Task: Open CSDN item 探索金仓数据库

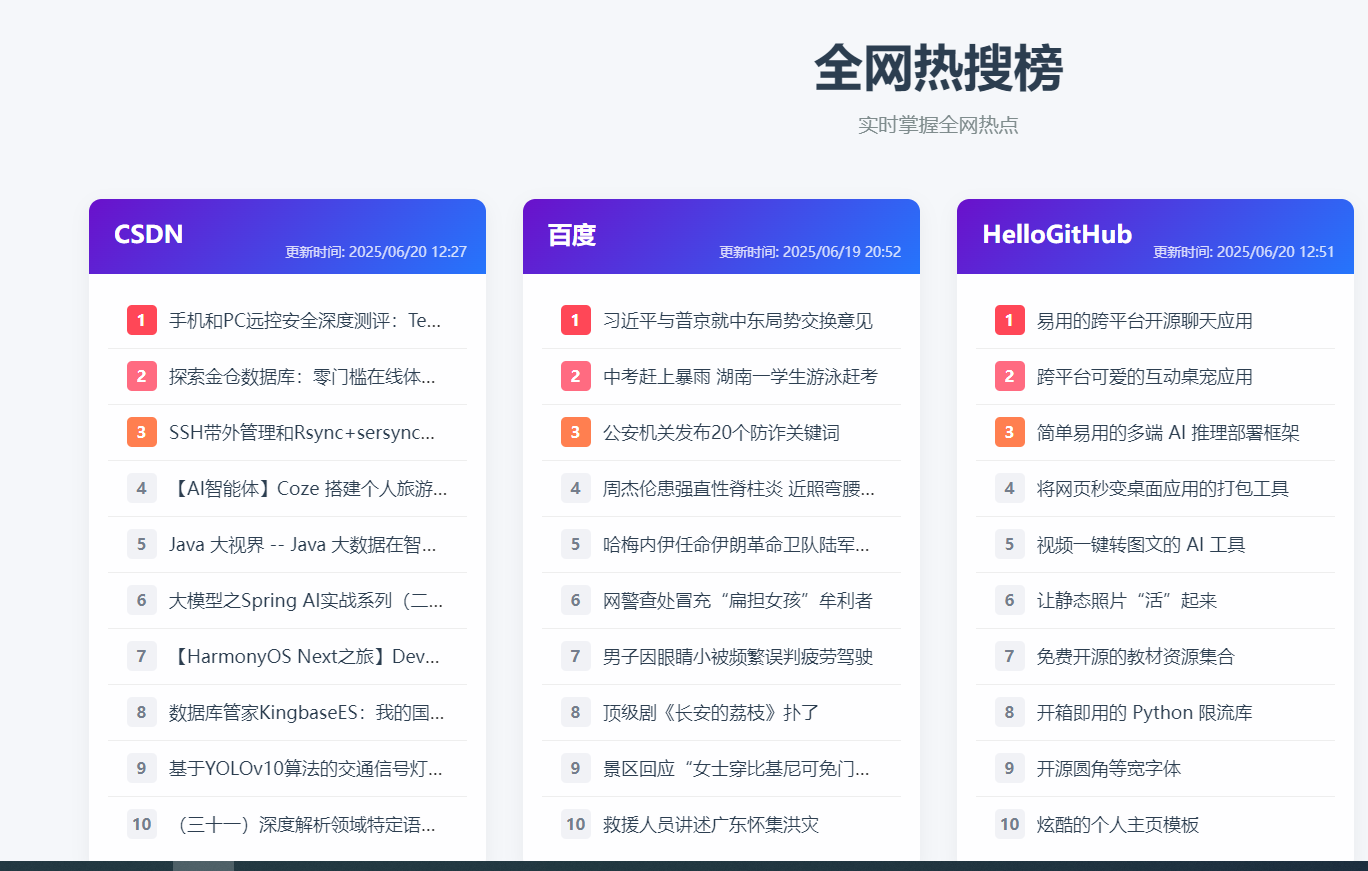Action: pos(302,376)
